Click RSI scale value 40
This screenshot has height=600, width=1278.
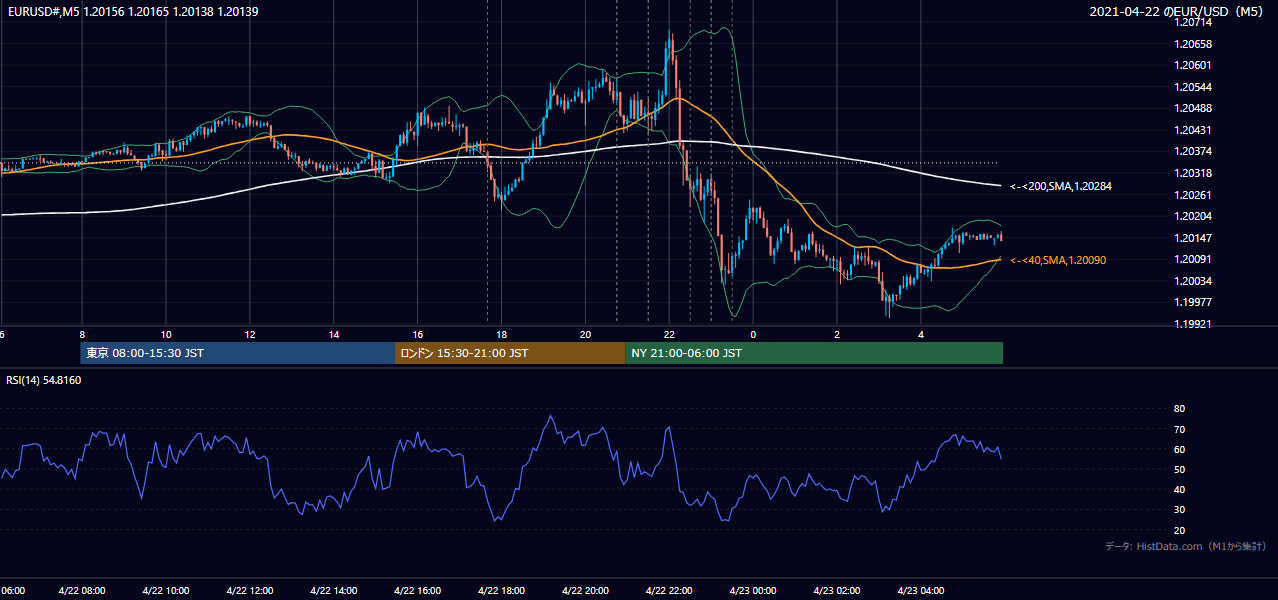point(1179,489)
